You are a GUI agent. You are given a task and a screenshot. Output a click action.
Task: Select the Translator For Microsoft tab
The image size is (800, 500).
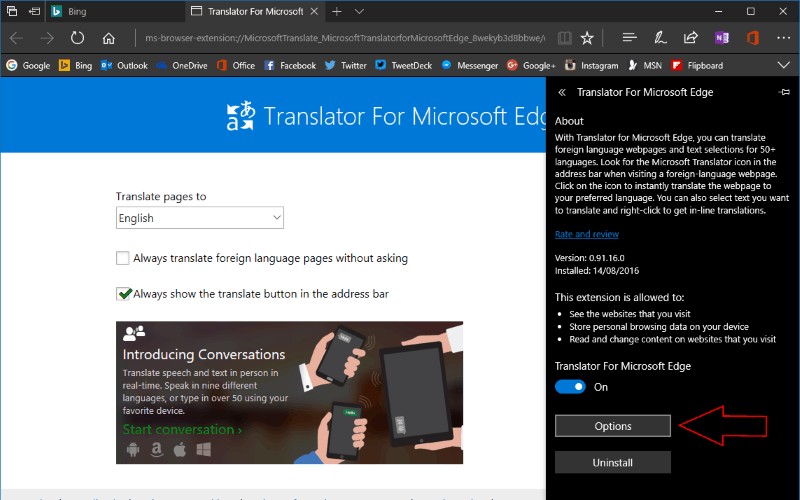(255, 11)
